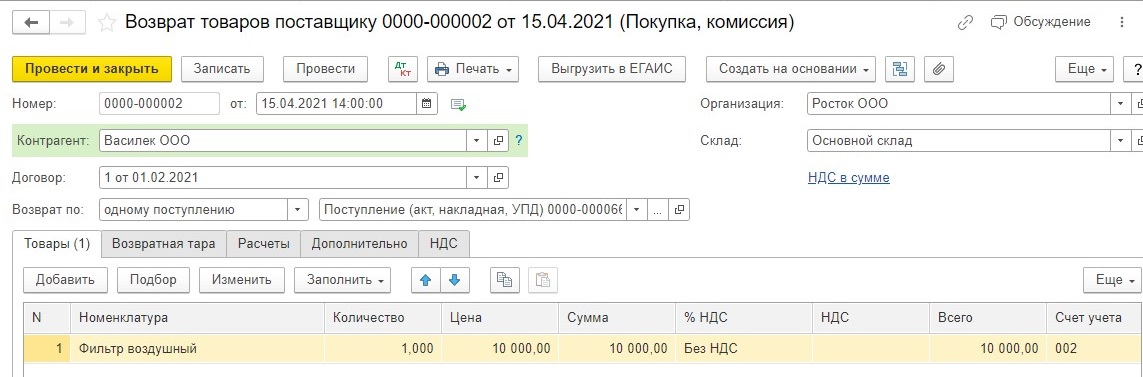The width and height of the screenshot is (1143, 377).
Task: Go forward with the right arrow
Action: (x=67, y=23)
